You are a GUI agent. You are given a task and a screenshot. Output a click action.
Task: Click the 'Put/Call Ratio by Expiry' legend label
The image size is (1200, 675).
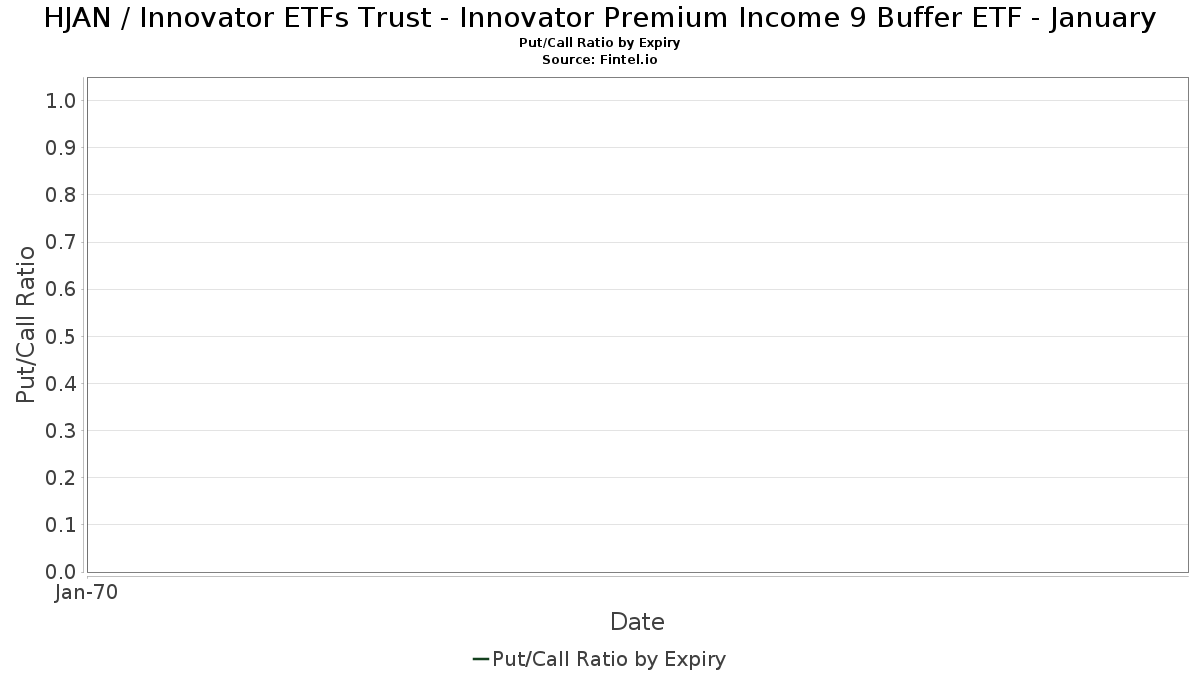pyautogui.click(x=609, y=659)
